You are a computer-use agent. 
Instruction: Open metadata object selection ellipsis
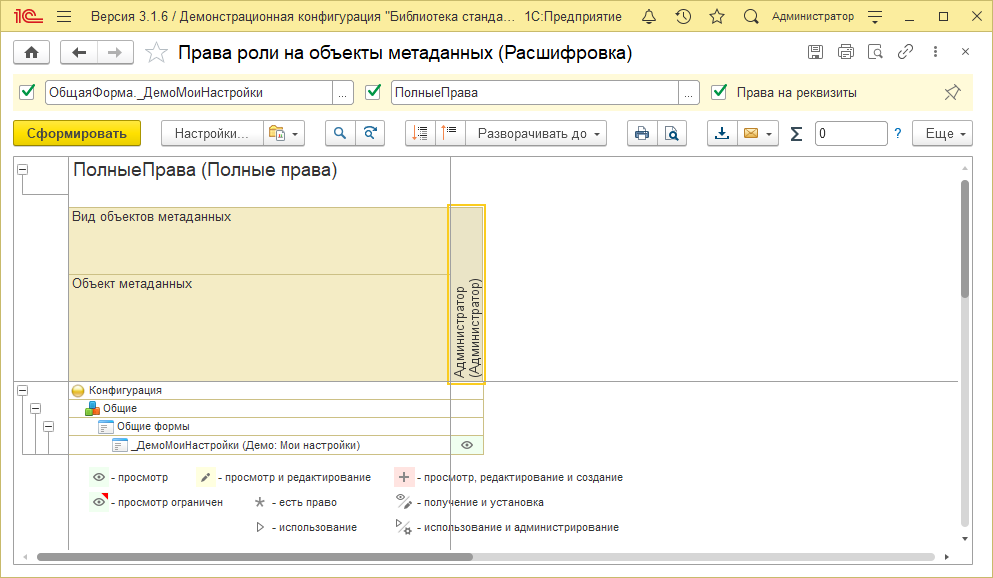[343, 92]
